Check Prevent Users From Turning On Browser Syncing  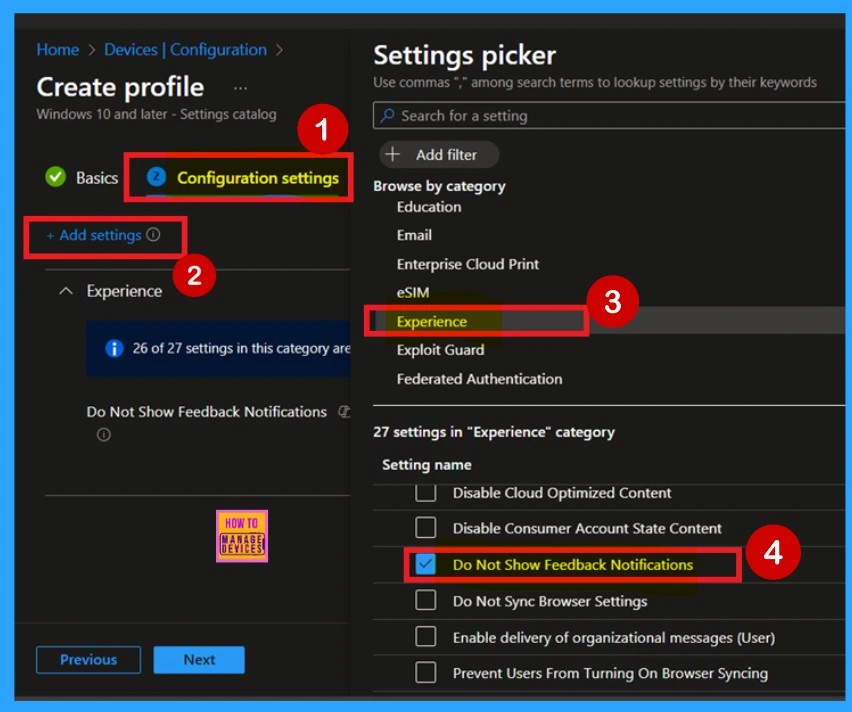tap(425, 673)
